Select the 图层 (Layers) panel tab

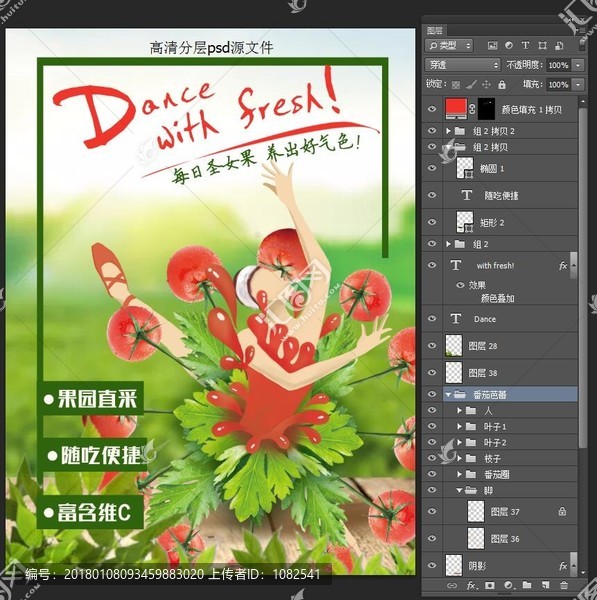434,30
